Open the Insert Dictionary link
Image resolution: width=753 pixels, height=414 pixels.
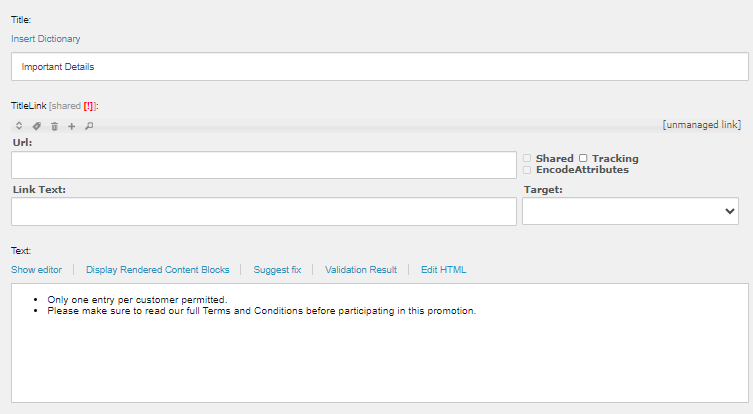point(46,39)
